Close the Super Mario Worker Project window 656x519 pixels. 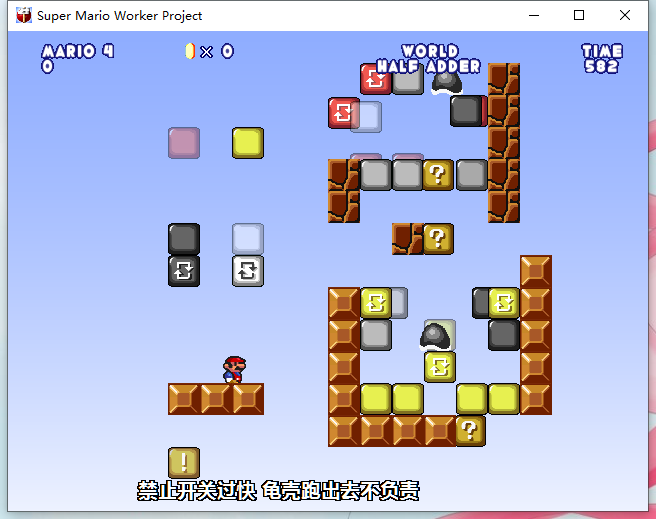[x=625, y=15]
